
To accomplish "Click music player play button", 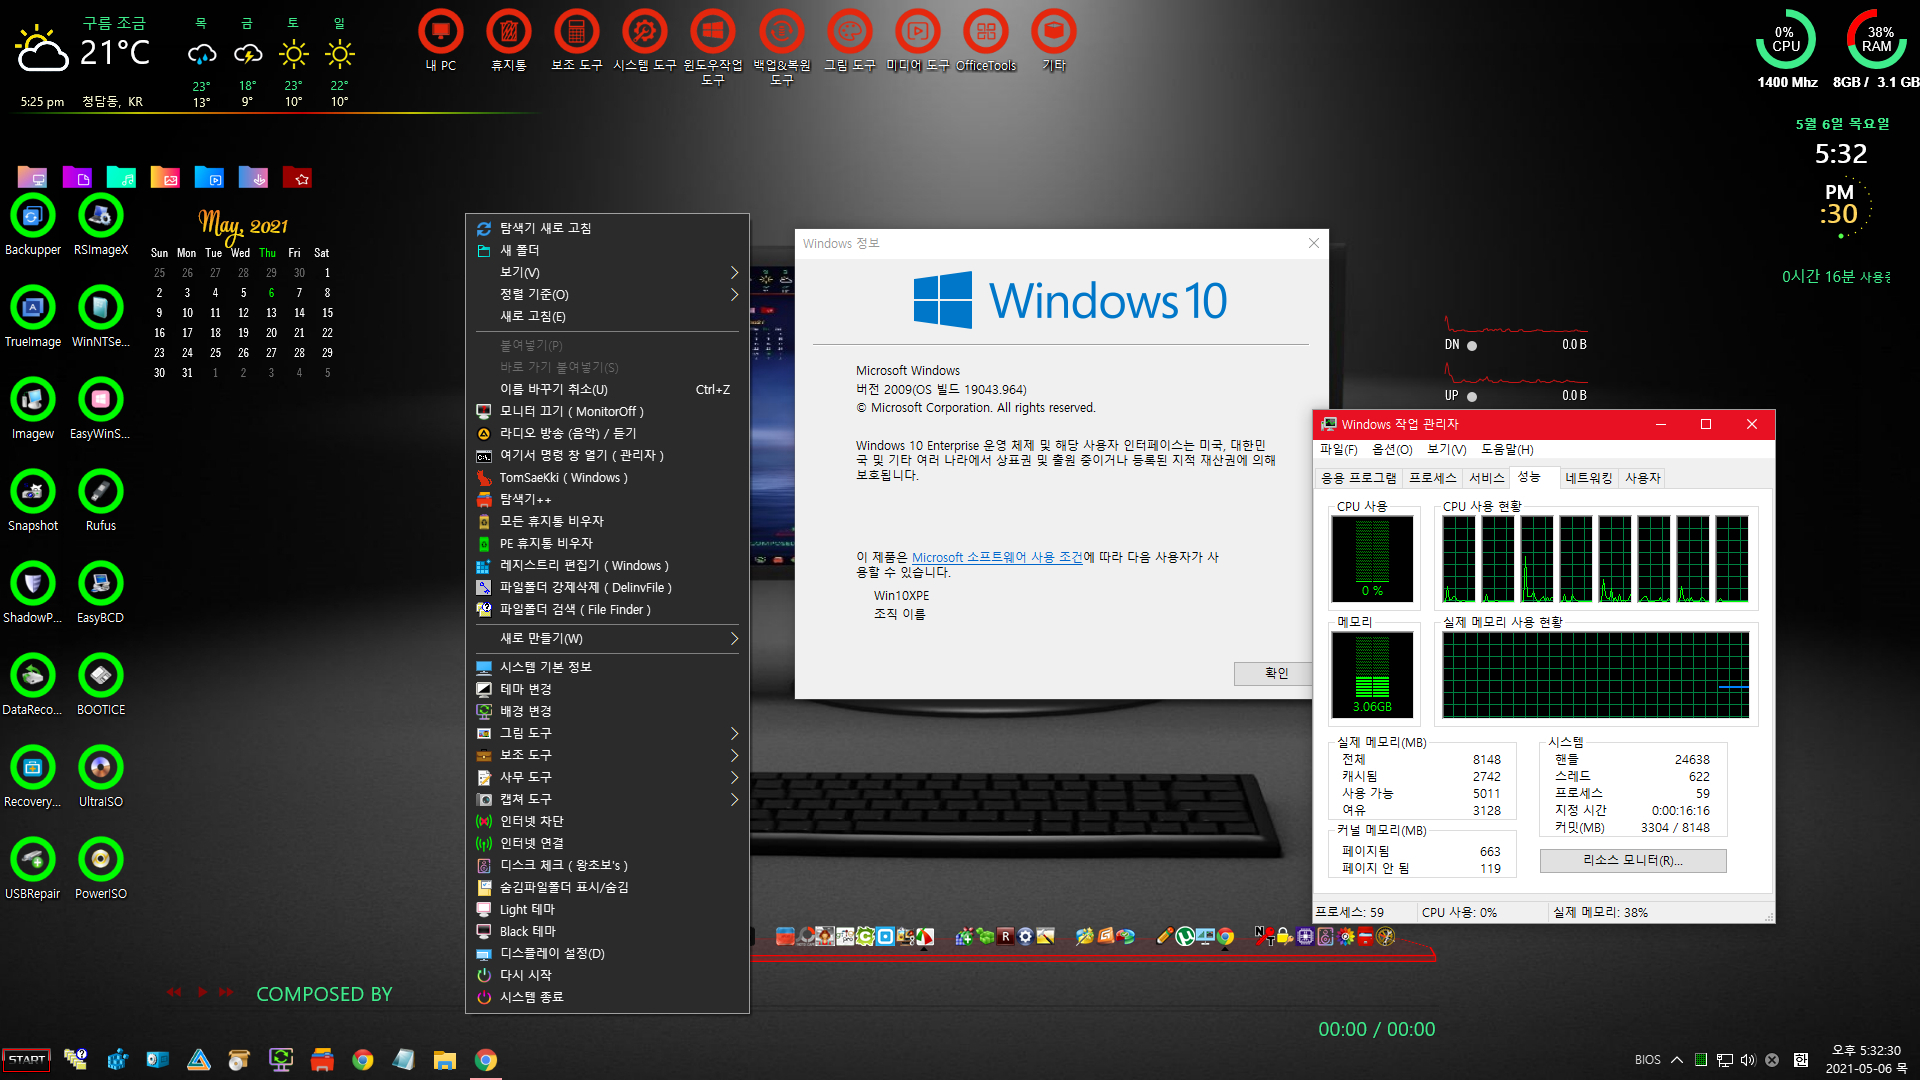I will click(202, 992).
